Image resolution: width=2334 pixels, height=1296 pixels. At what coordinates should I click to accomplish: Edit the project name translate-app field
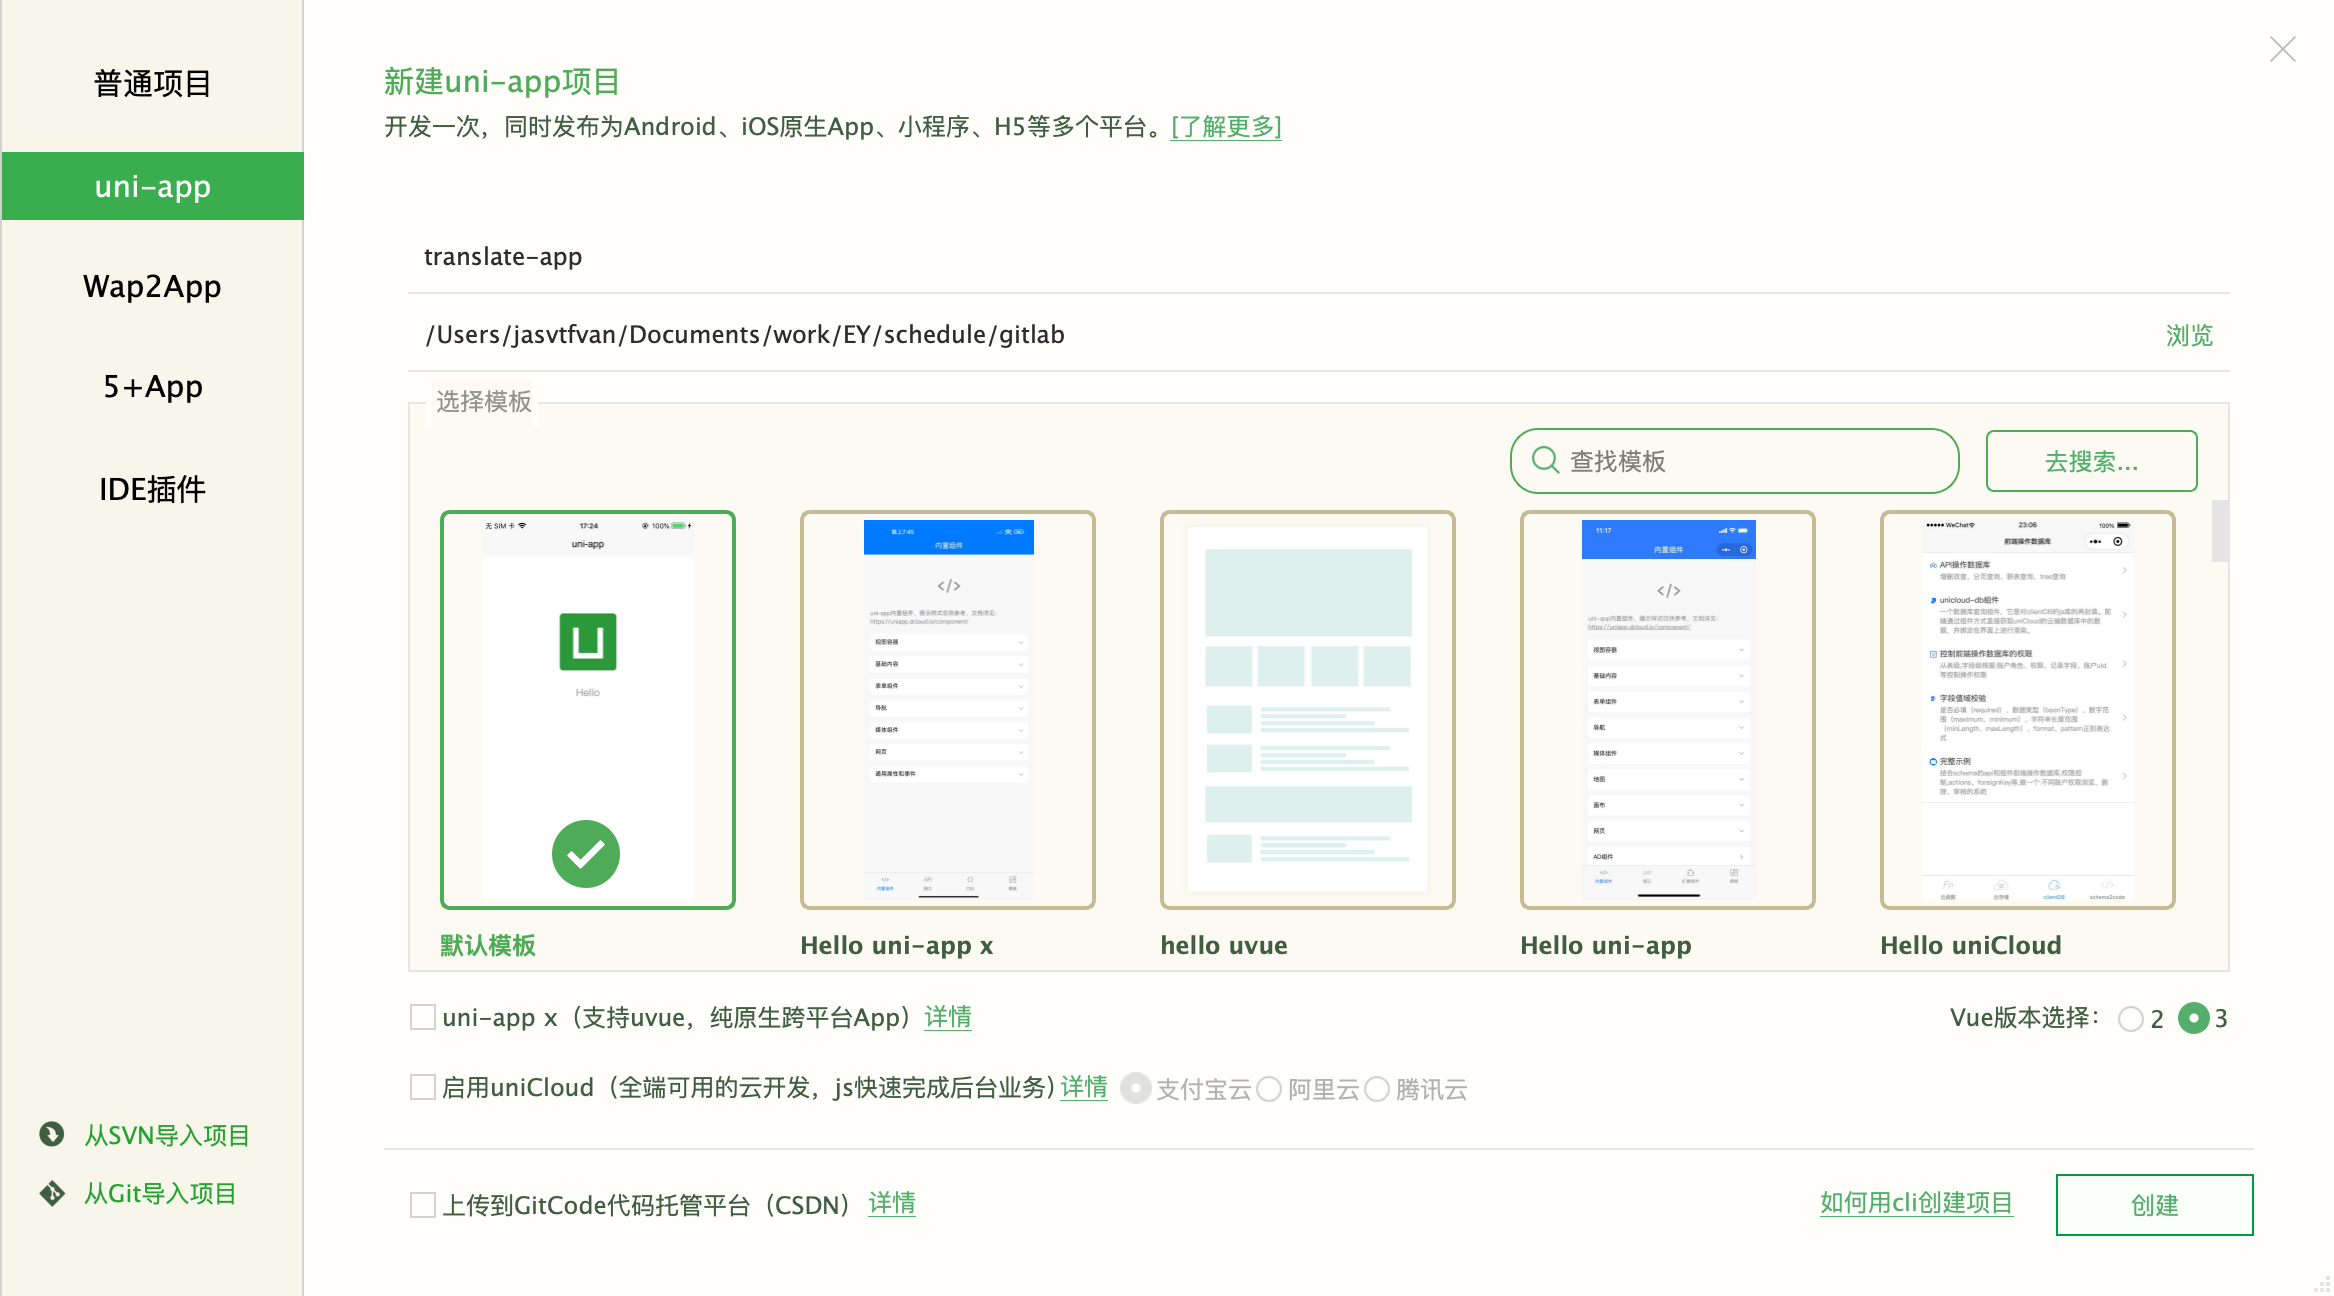[1318, 257]
